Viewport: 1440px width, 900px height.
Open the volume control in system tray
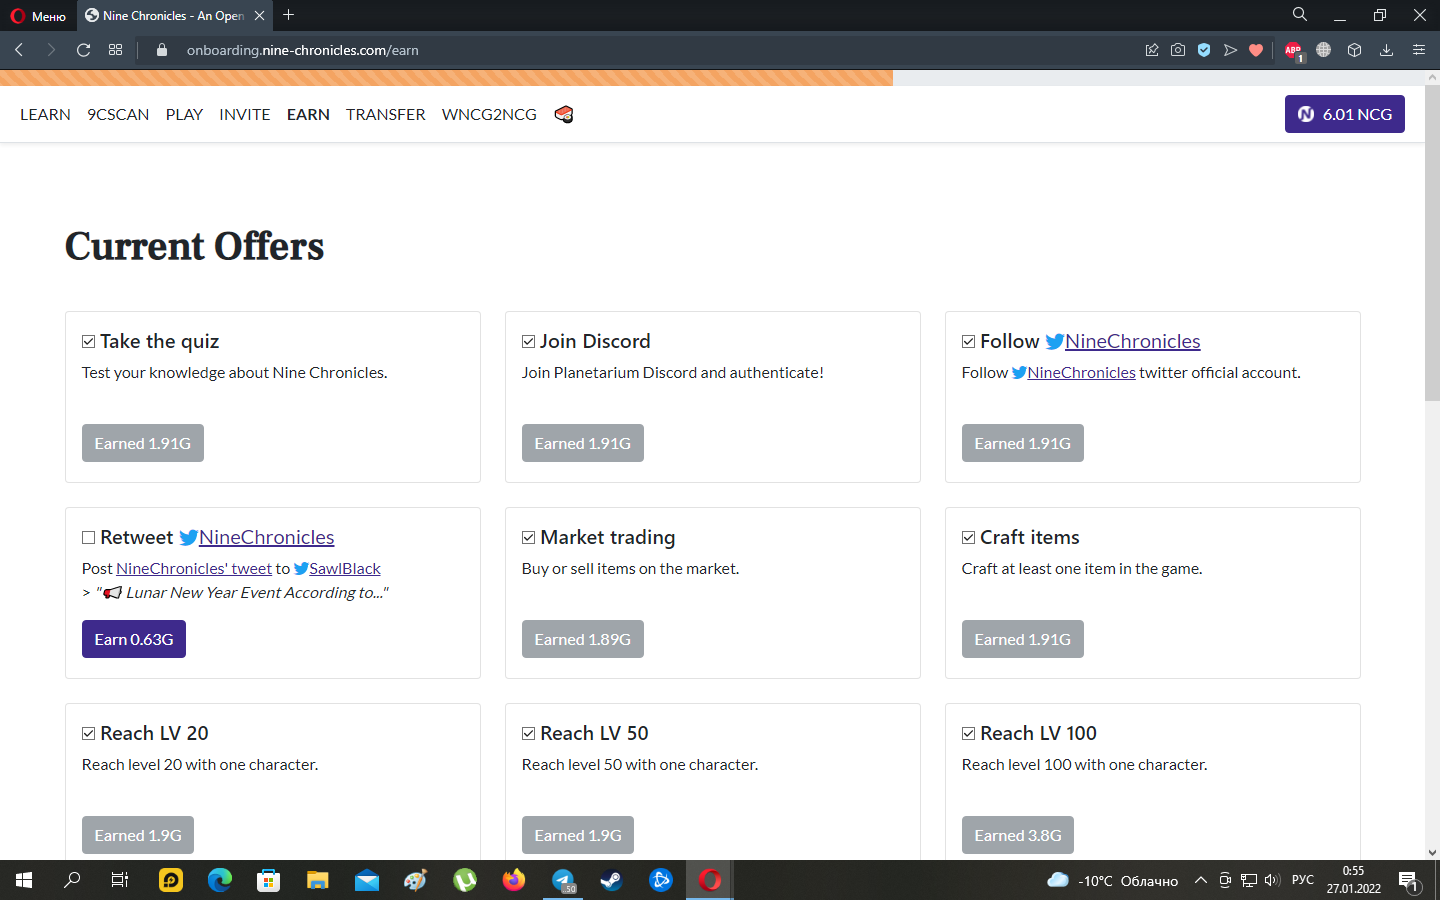pos(1272,880)
